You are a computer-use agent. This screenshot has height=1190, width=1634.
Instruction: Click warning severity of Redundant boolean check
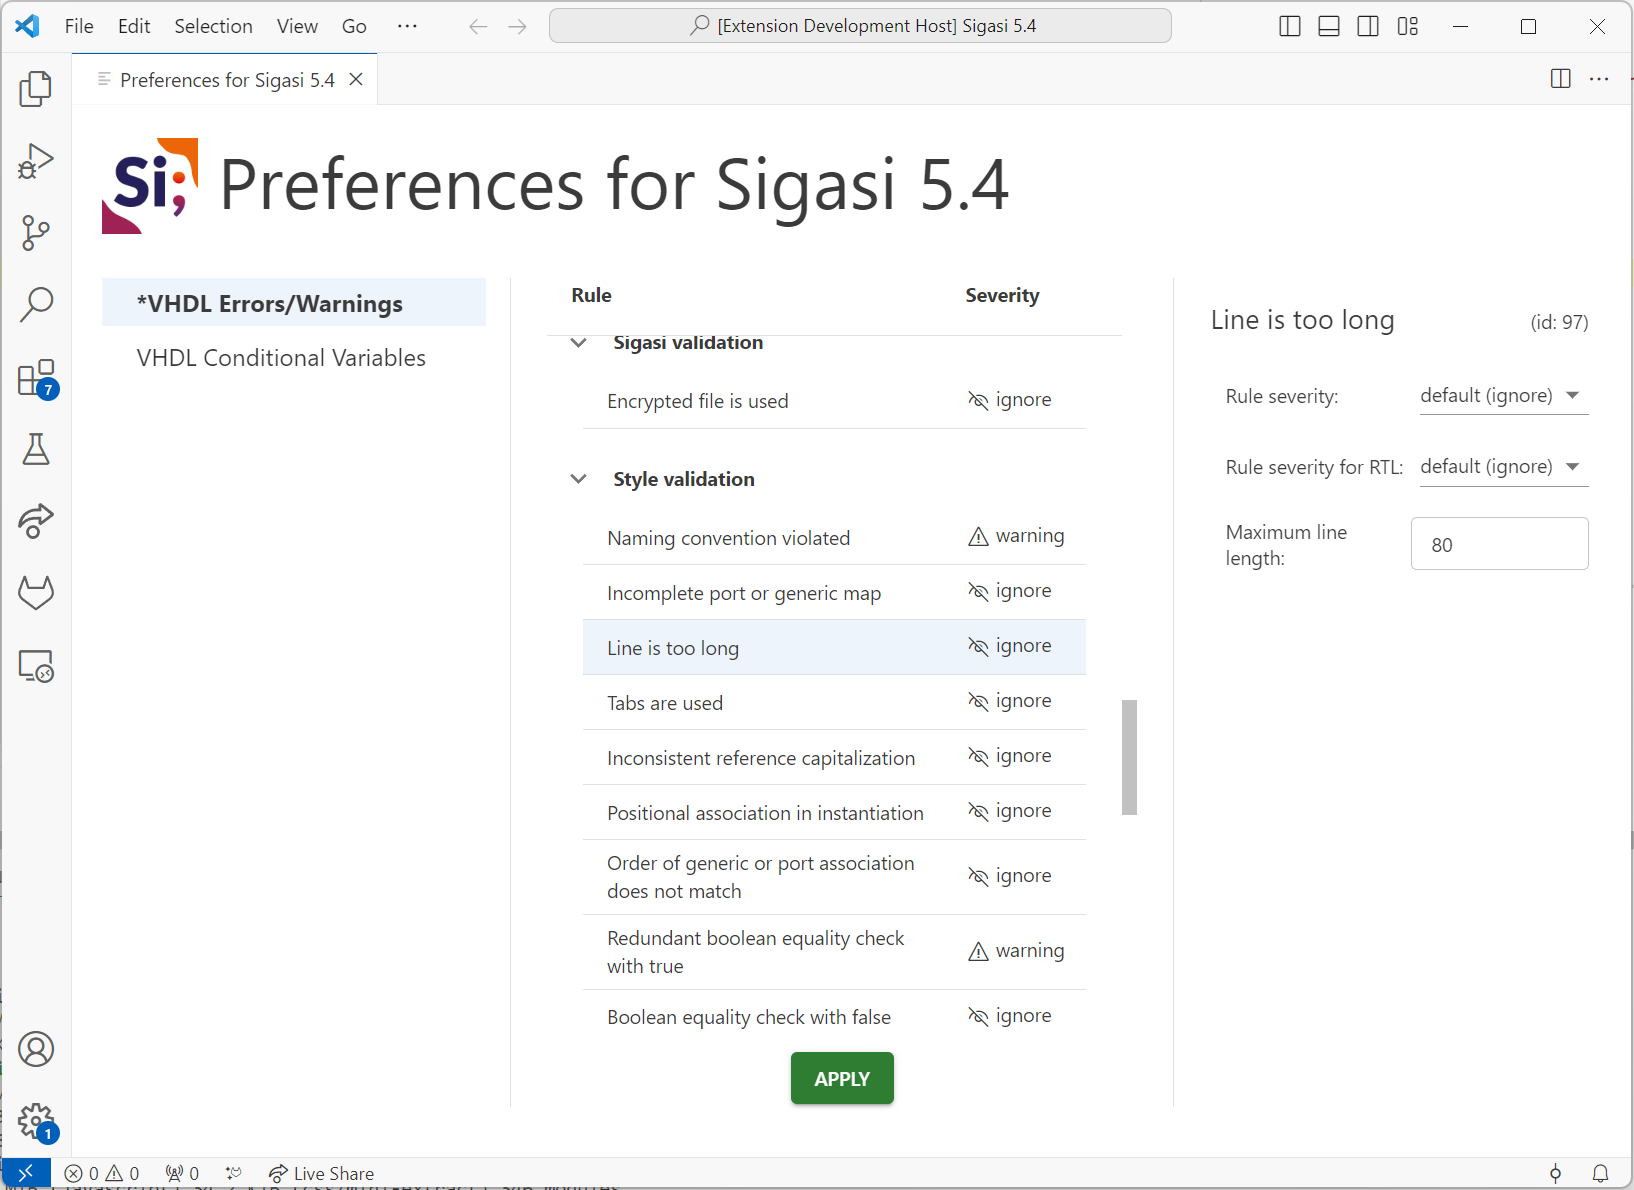[x=1016, y=951]
